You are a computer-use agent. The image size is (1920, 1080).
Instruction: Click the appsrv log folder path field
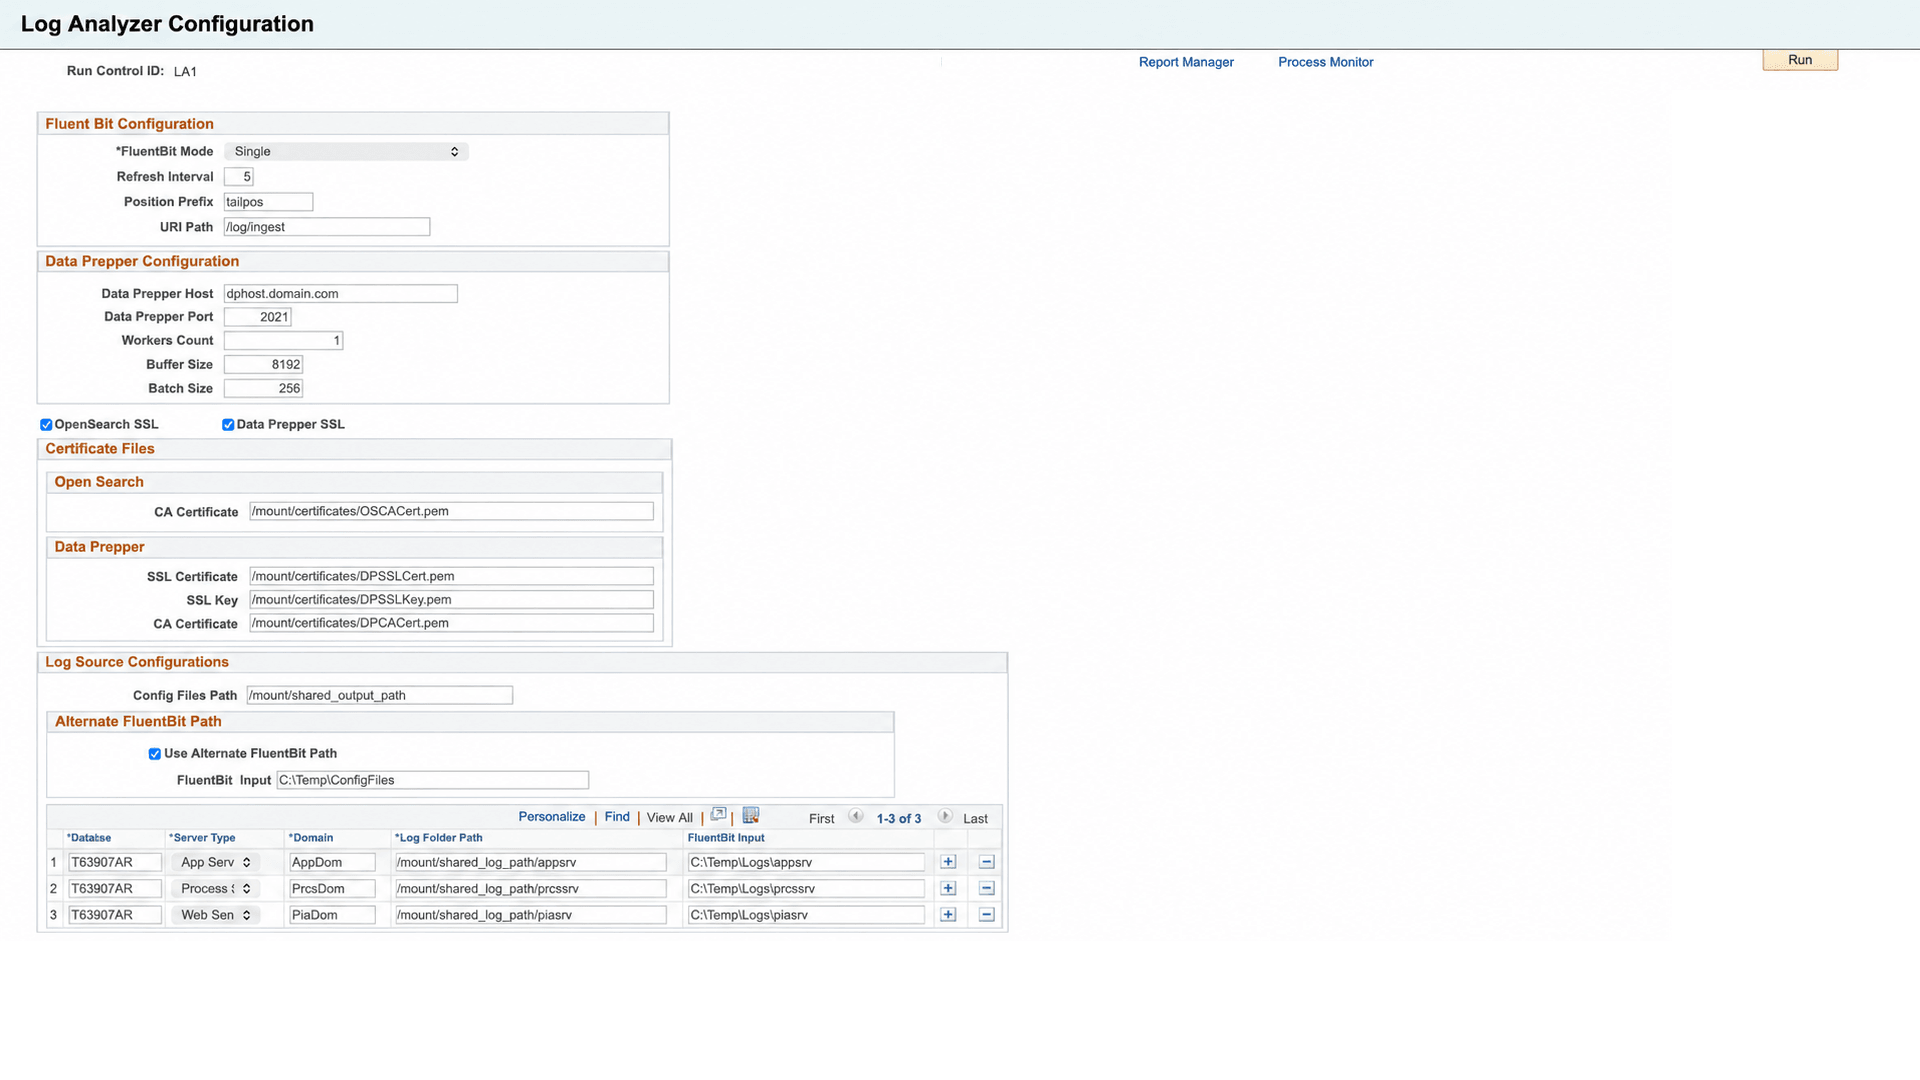pyautogui.click(x=531, y=862)
